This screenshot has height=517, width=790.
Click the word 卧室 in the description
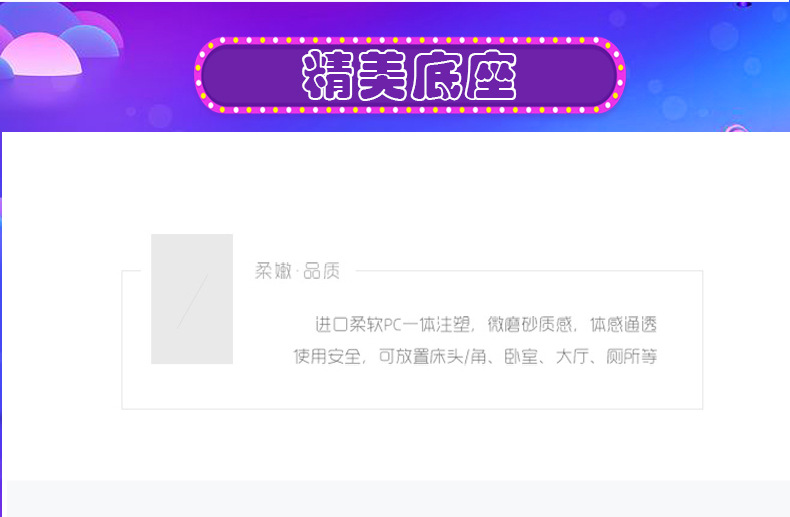[x=521, y=357]
